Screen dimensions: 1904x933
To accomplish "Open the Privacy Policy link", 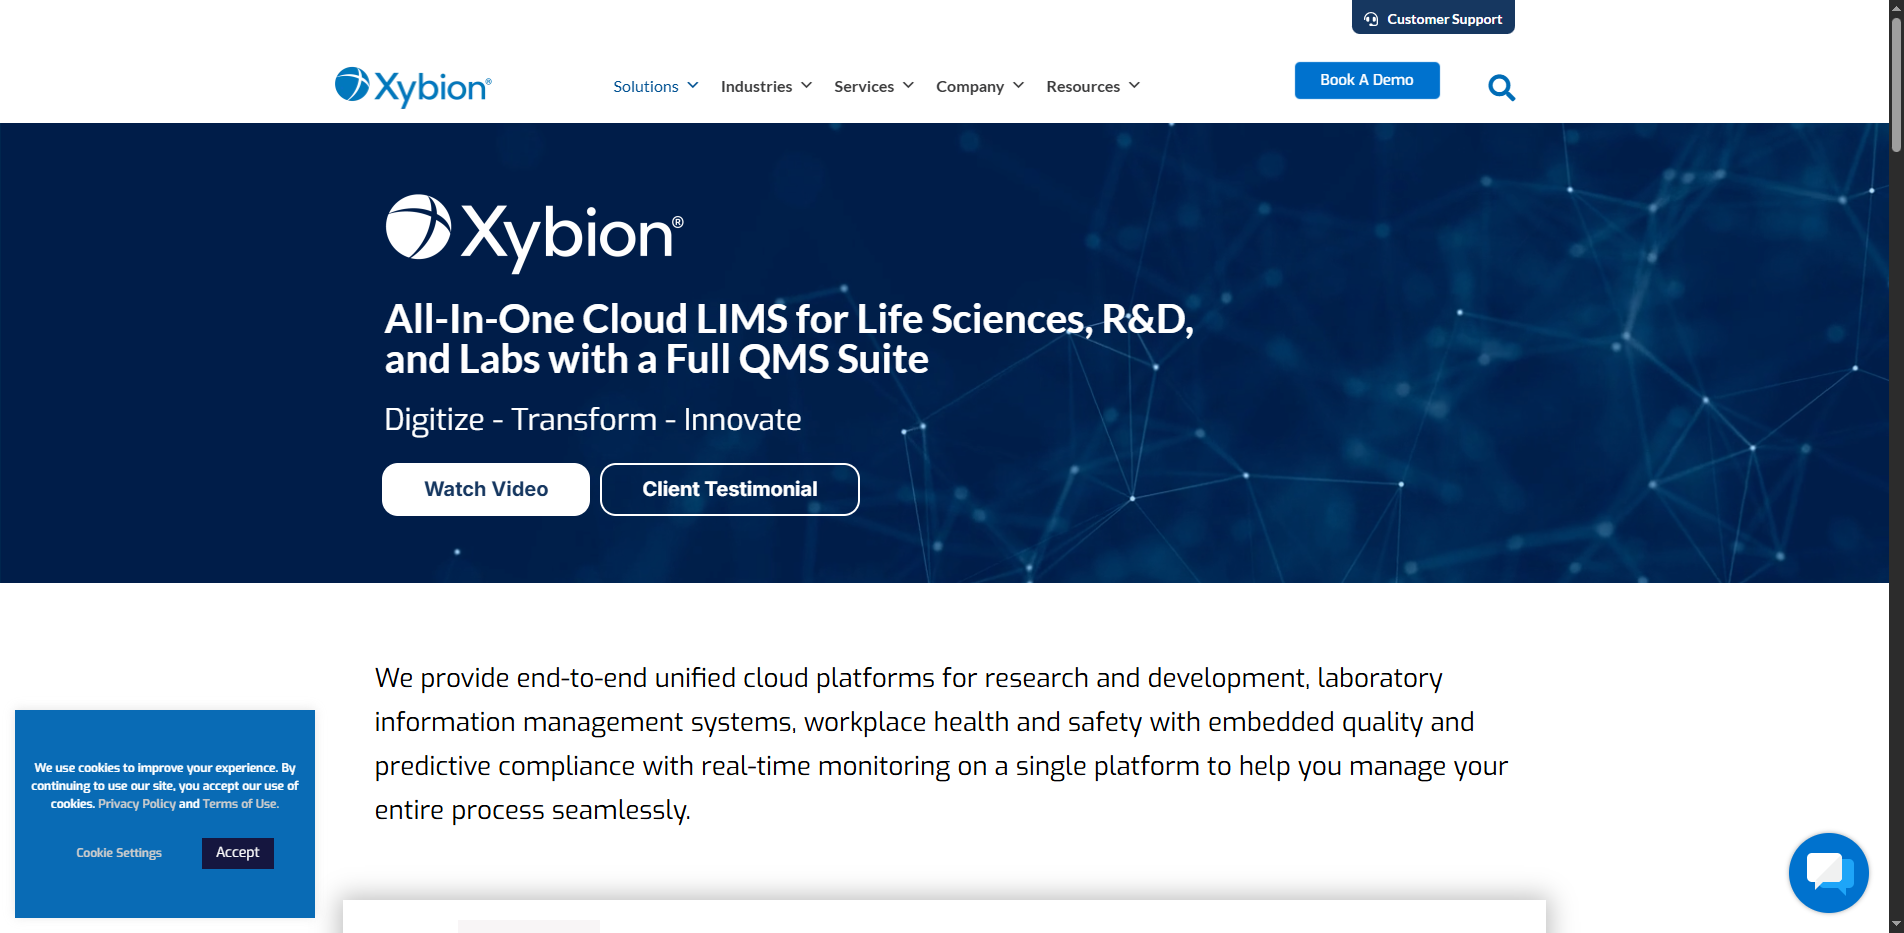I will (137, 804).
